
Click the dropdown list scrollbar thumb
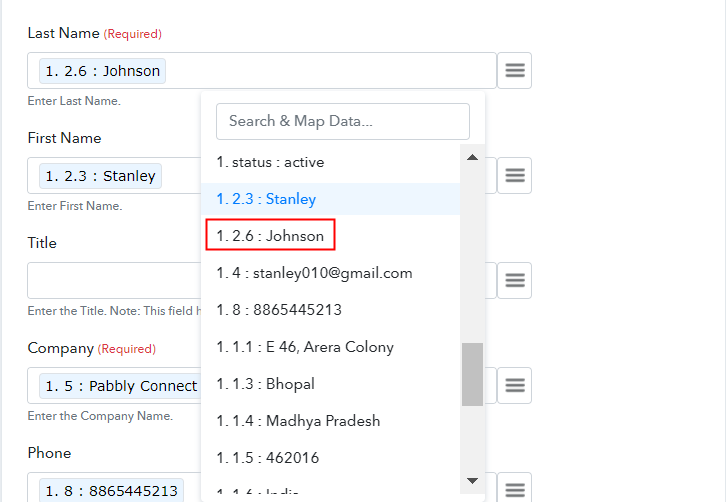472,374
